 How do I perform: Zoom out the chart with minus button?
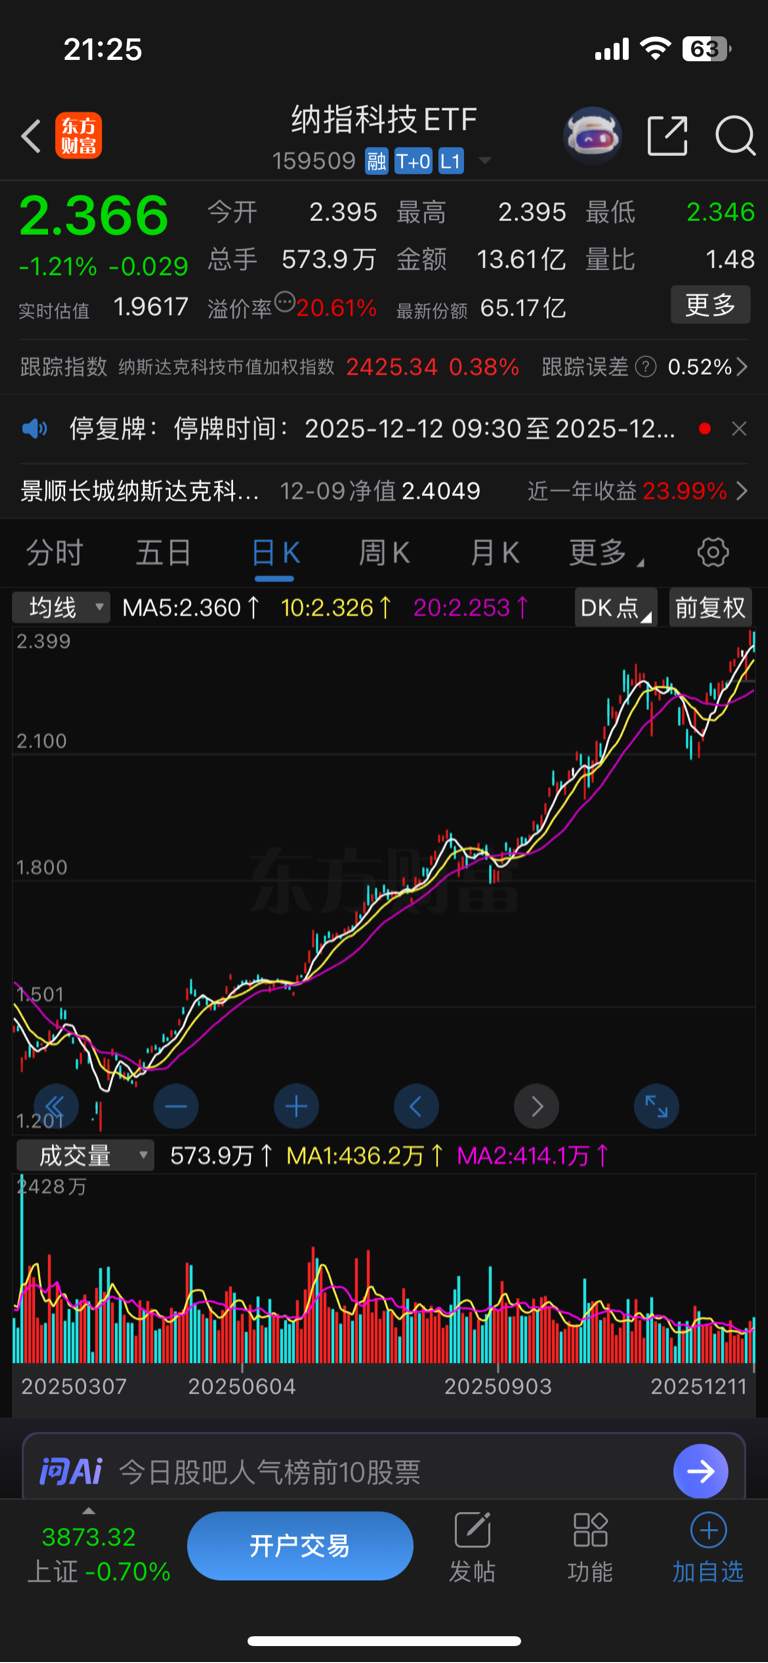tap(176, 1106)
